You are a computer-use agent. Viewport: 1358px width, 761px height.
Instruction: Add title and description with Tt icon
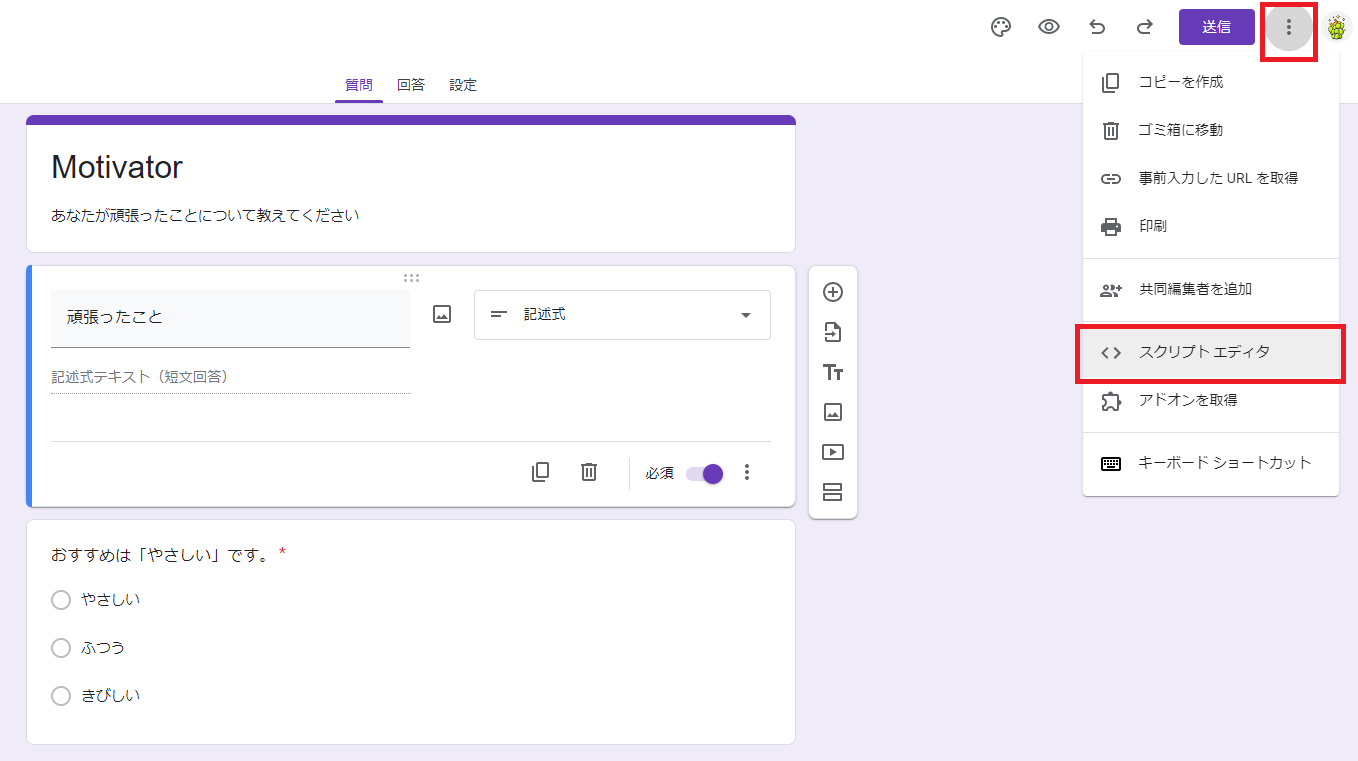click(833, 372)
